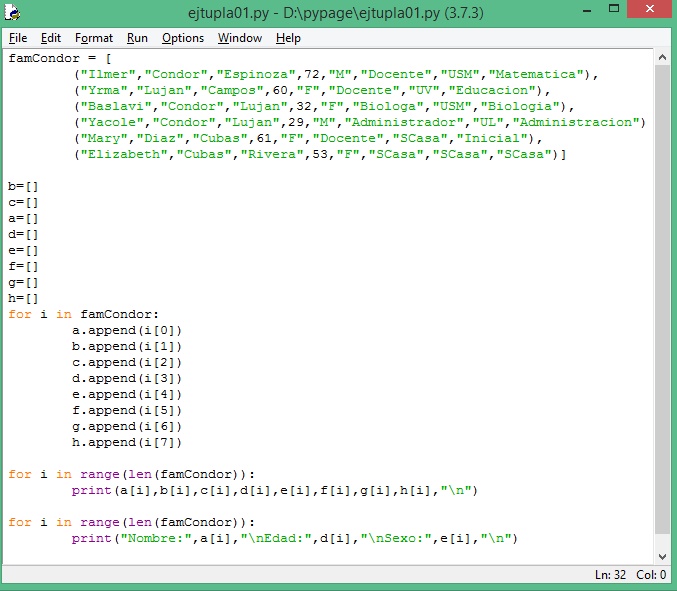Place cursor on the a=[] line
The width and height of the screenshot is (677, 591).
click(x=23, y=218)
